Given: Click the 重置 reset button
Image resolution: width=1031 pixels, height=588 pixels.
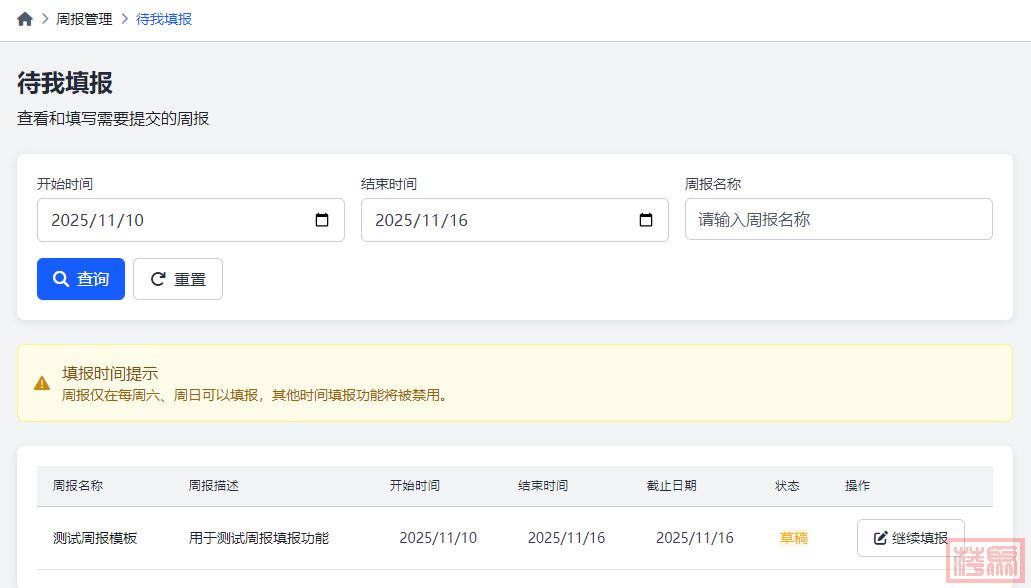Looking at the screenshot, I should tap(178, 279).
